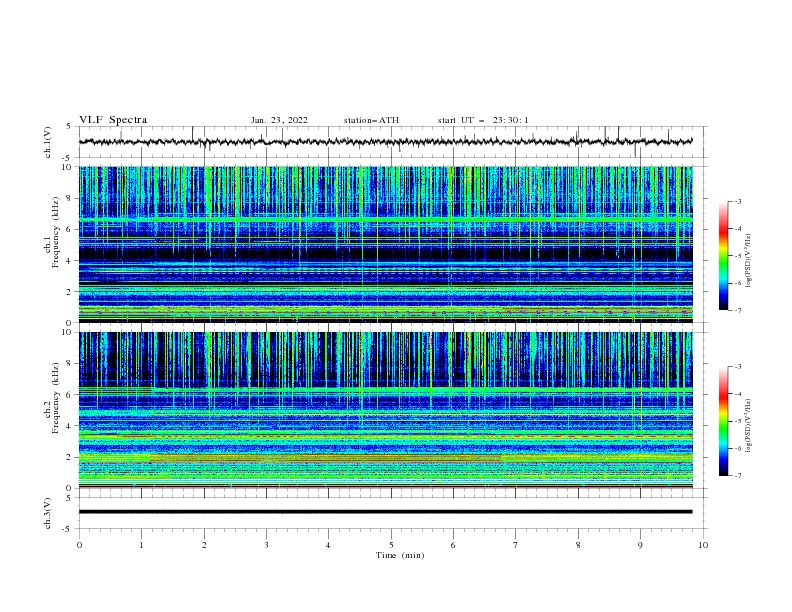Click the "-3" label on ch.1 colorbar
Viewport: 792px width, 612px height.
tap(738, 201)
